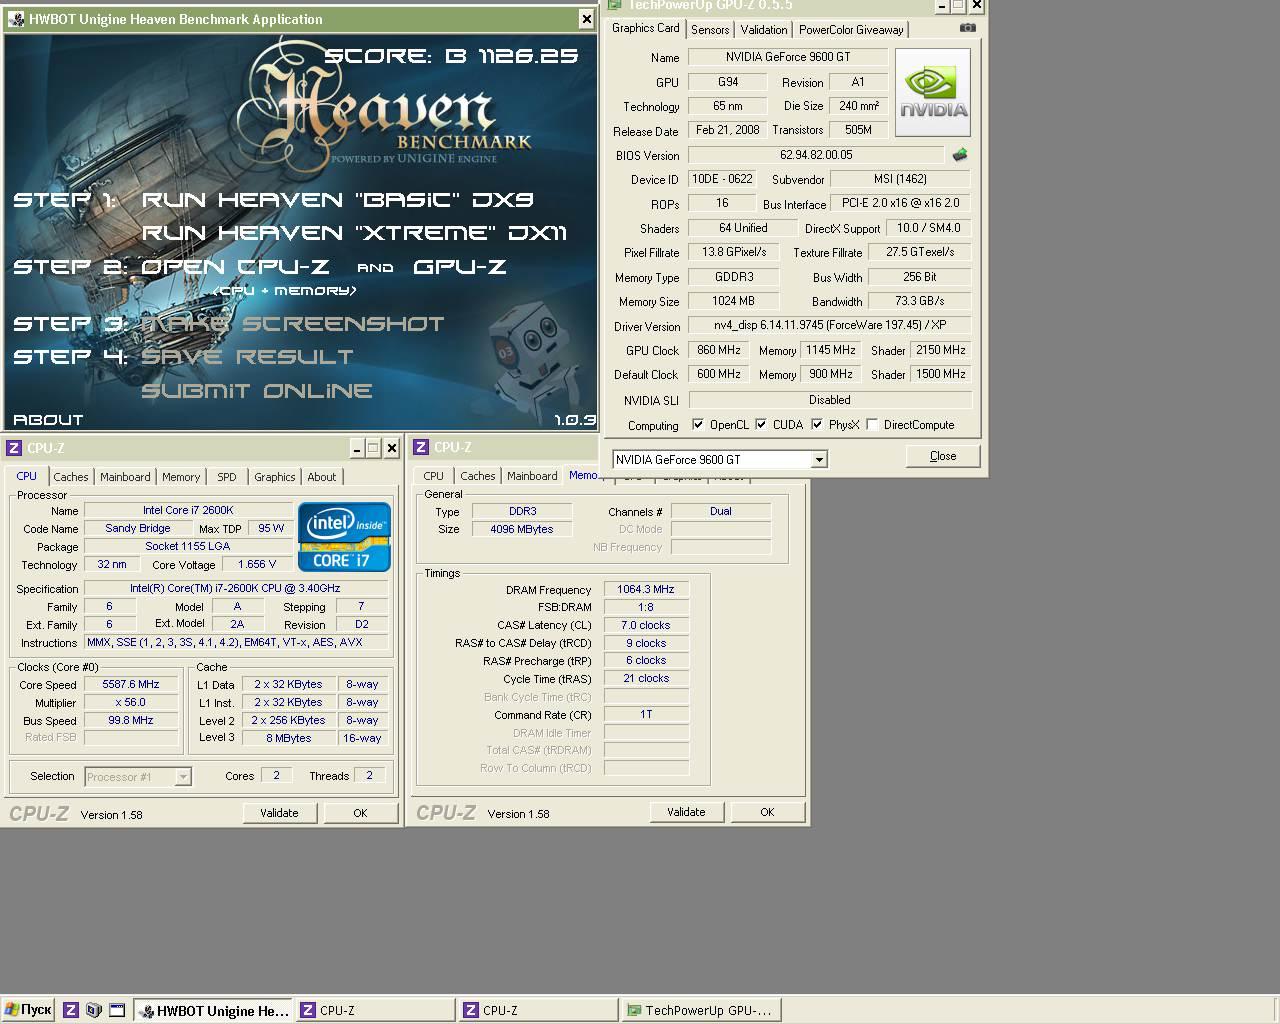Click the CAS# Latency value 7.0 clocks
Screen dimensions: 1280x1024
click(646, 625)
